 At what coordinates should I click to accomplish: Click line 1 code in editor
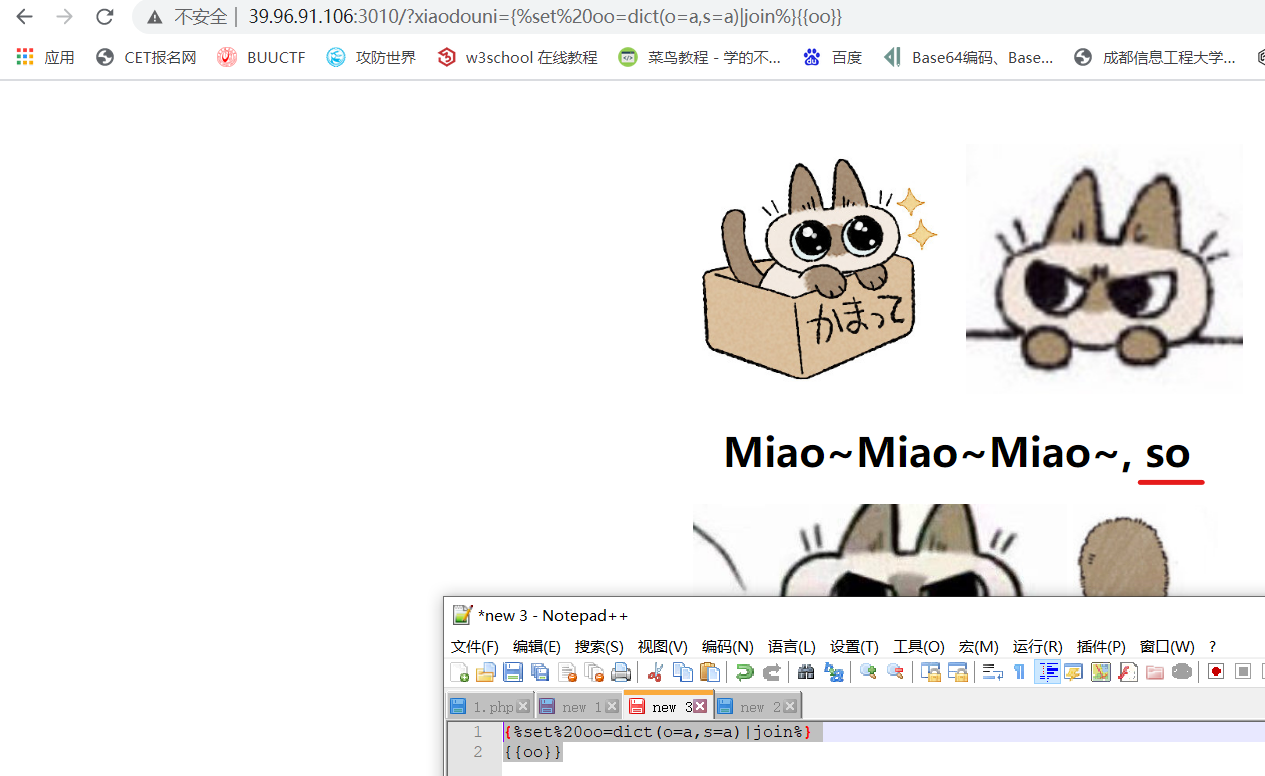click(658, 732)
